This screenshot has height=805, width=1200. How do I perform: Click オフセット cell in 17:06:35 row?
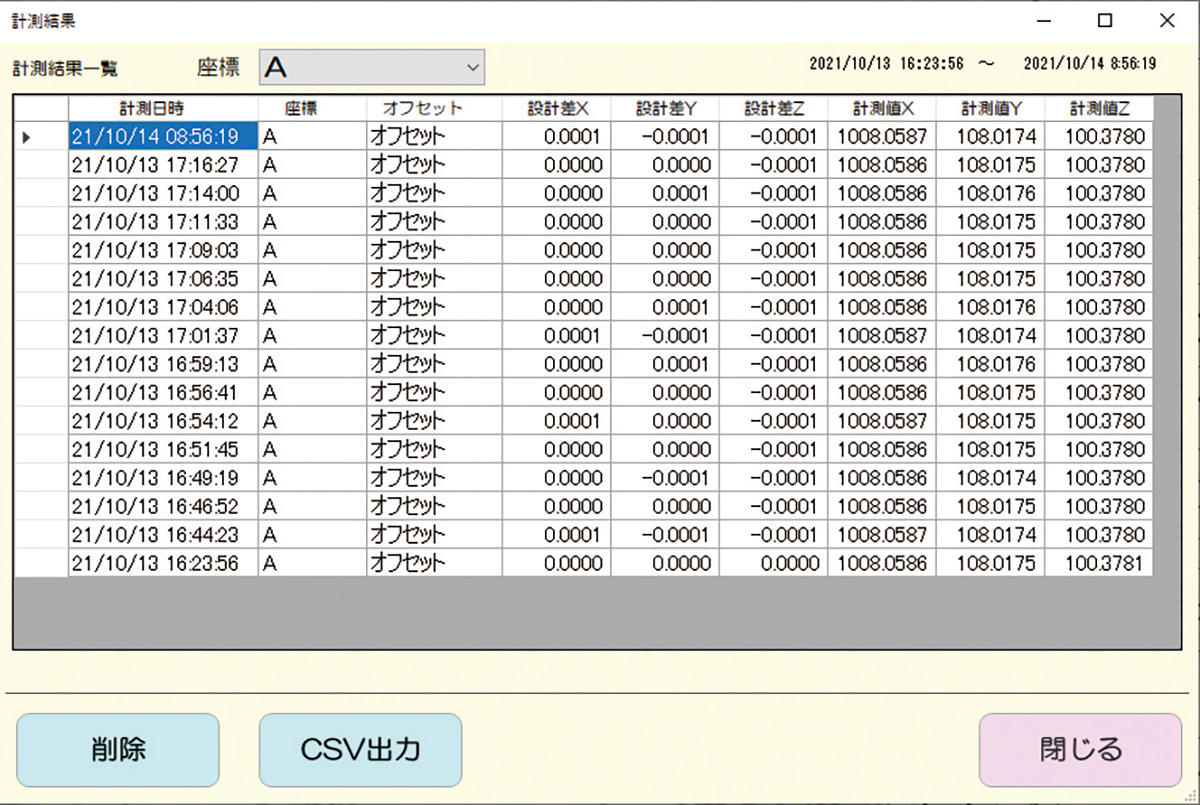pyautogui.click(x=435, y=278)
